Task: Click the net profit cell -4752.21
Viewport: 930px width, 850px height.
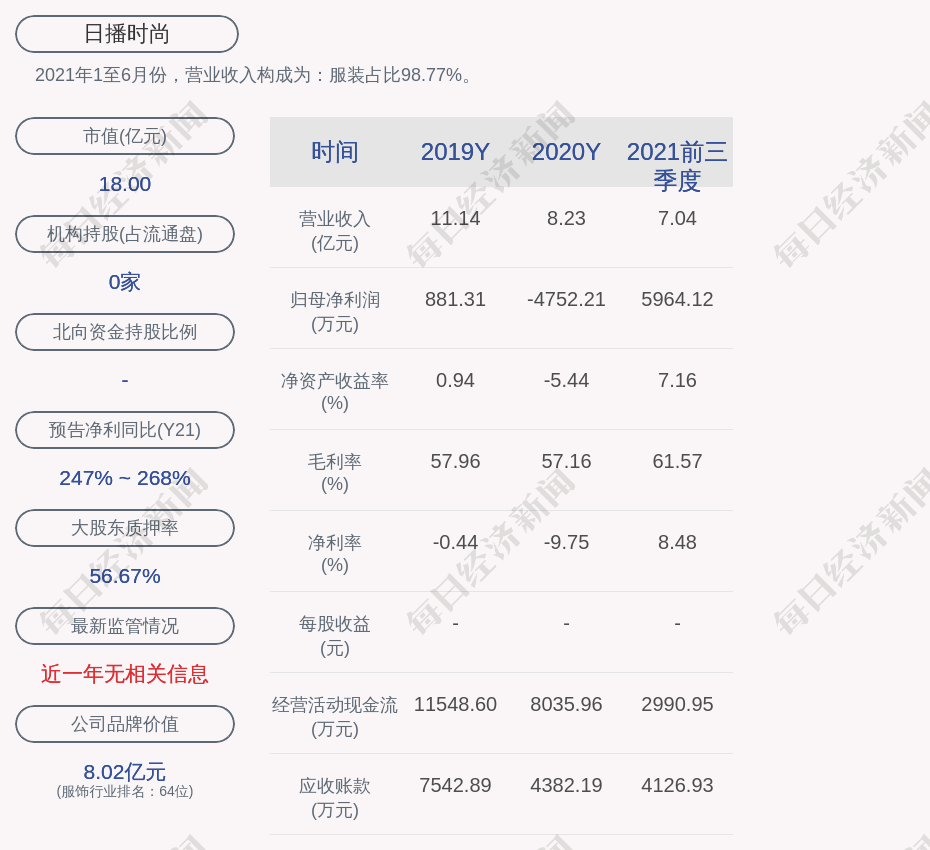Action: click(x=566, y=299)
